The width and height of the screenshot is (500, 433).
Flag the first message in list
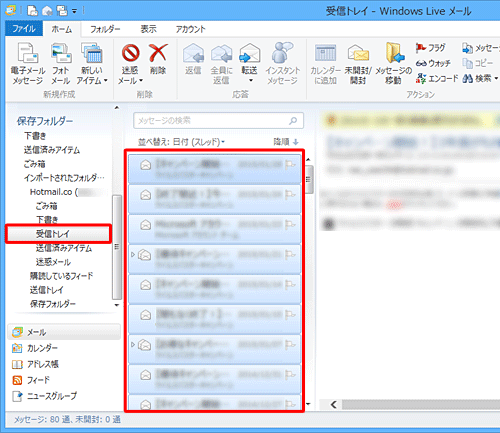tap(290, 165)
